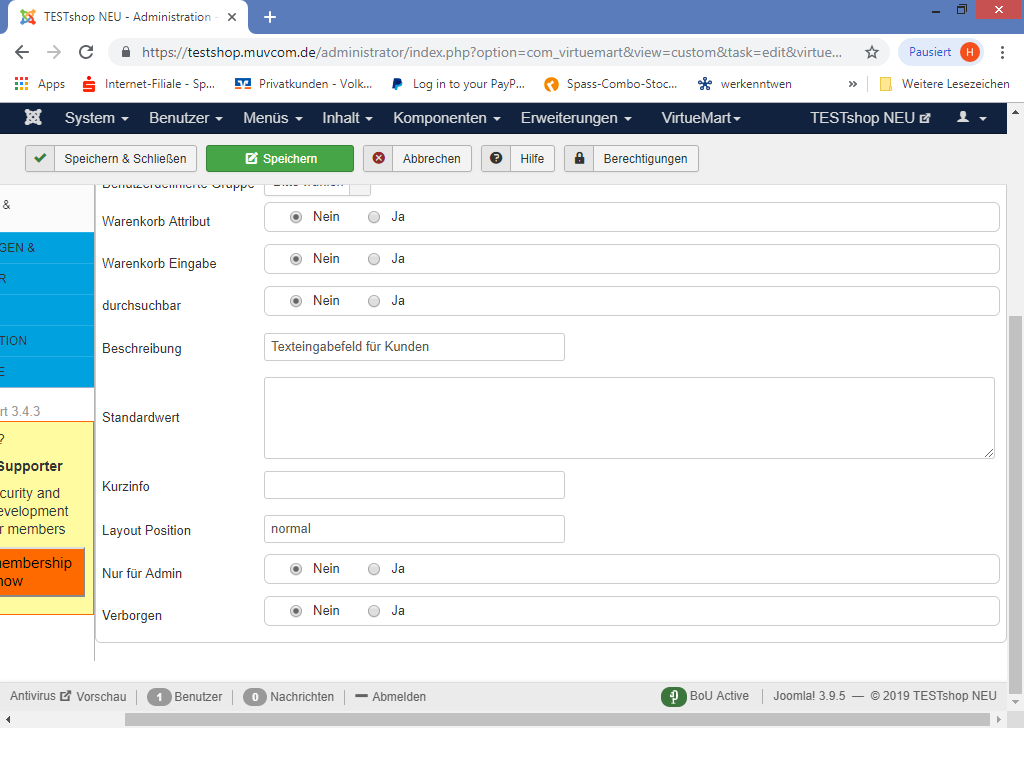This screenshot has width=1024, height=768.
Task: Bookmark this page with the star icon
Action: (871, 52)
